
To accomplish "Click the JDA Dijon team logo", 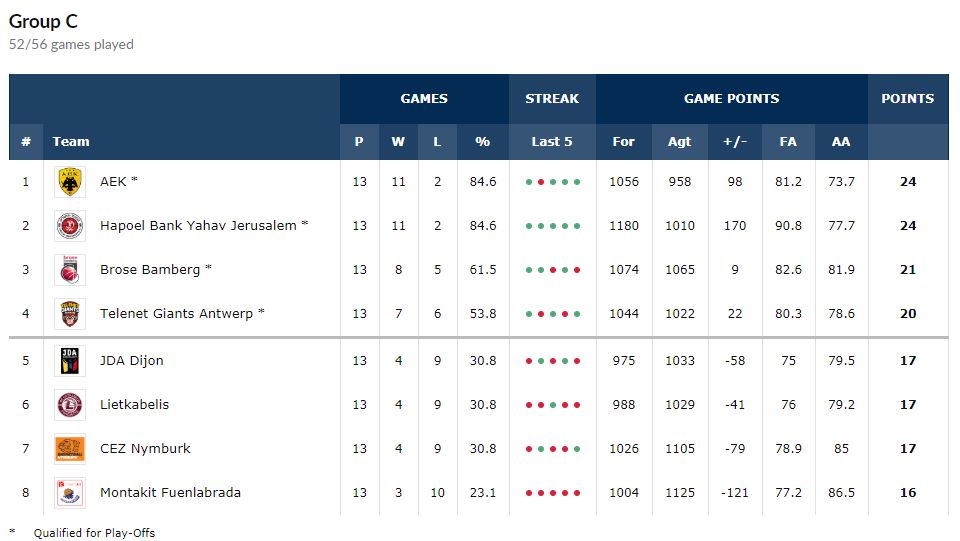I will [x=70, y=361].
